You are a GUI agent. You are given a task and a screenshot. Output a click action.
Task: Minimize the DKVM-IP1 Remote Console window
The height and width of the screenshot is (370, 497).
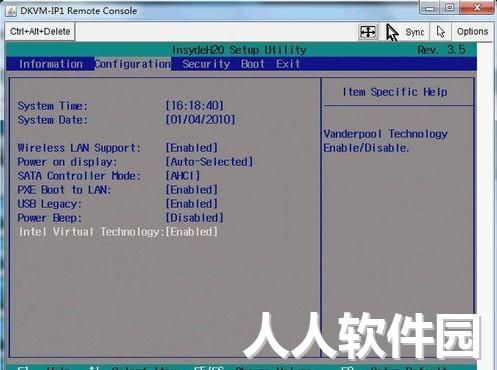tap(430, 8)
